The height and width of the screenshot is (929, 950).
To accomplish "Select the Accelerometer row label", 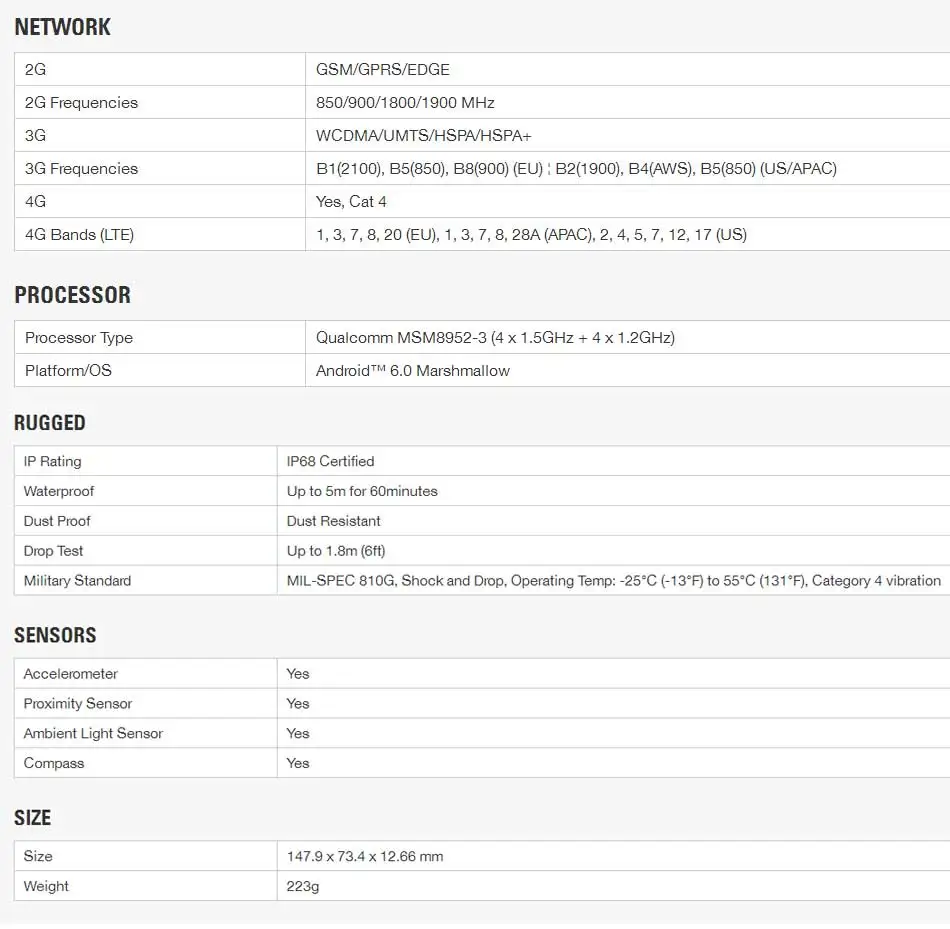I will pyautogui.click(x=70, y=674).
